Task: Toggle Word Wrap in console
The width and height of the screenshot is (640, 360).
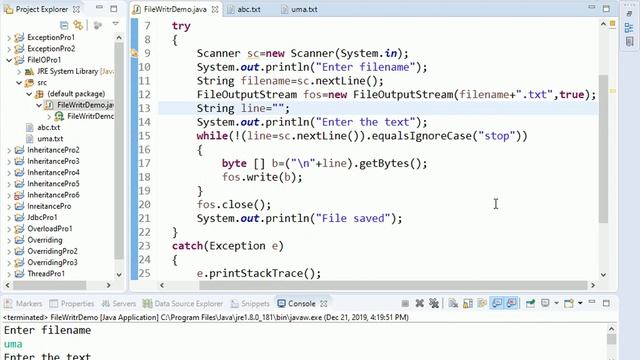Action: coord(482,303)
